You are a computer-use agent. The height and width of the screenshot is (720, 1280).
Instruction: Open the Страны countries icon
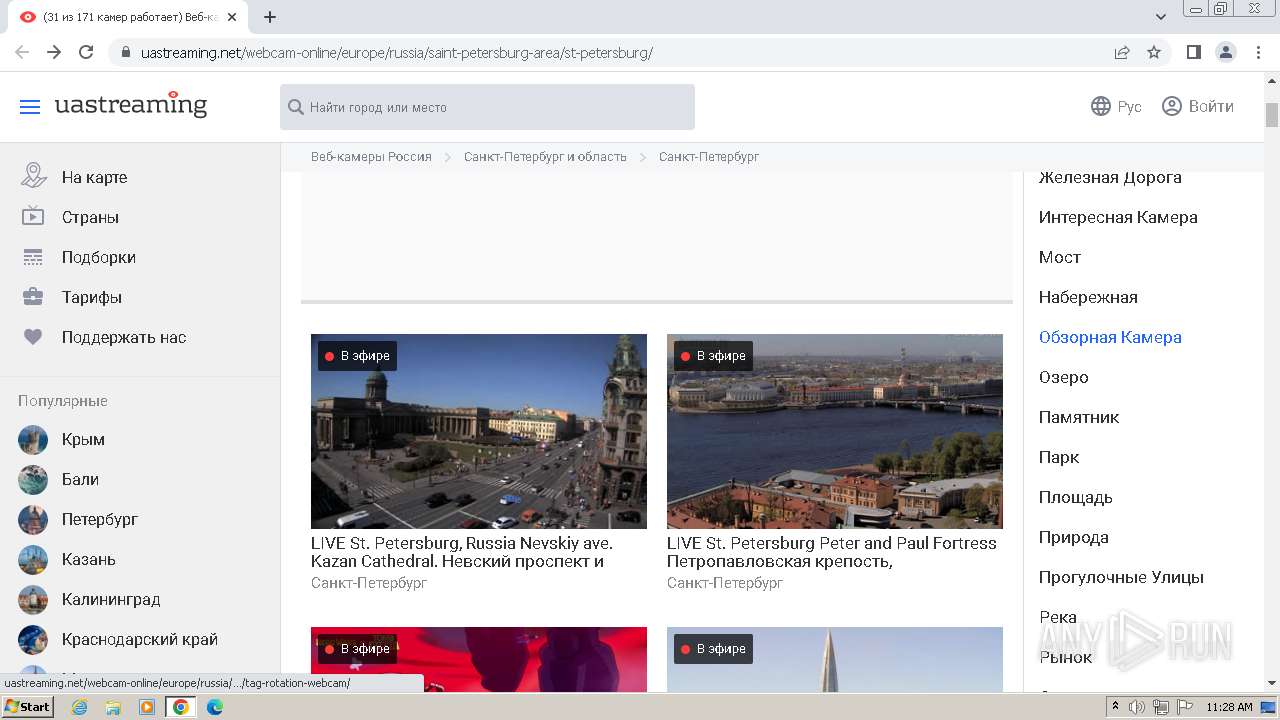[33, 217]
